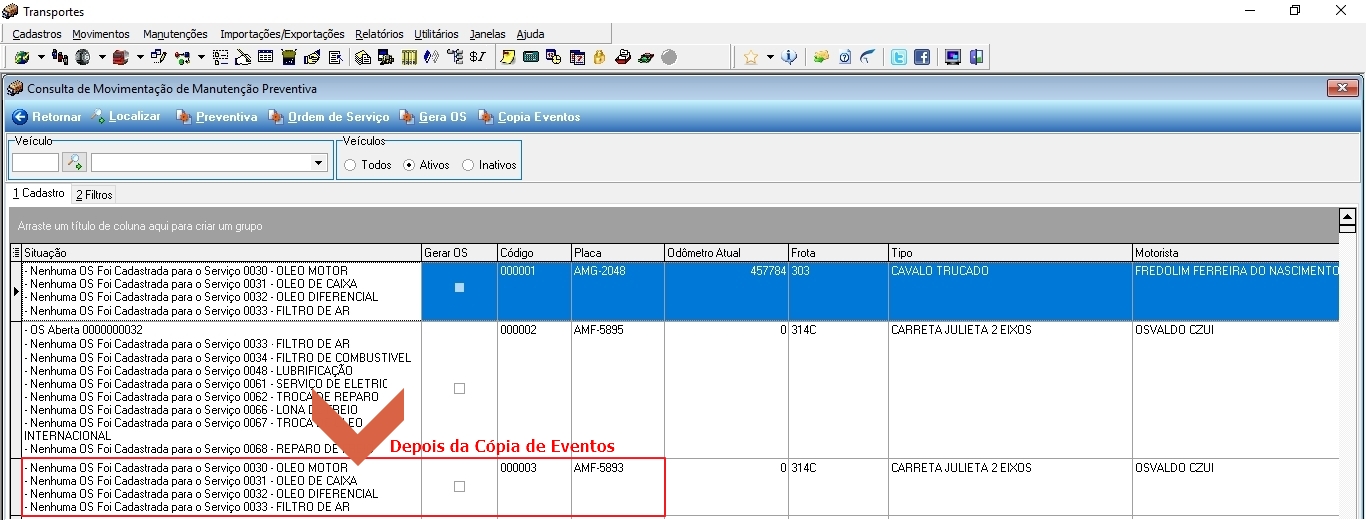
Task: Switch to the 1 Cadastro tab
Action: click(x=39, y=193)
